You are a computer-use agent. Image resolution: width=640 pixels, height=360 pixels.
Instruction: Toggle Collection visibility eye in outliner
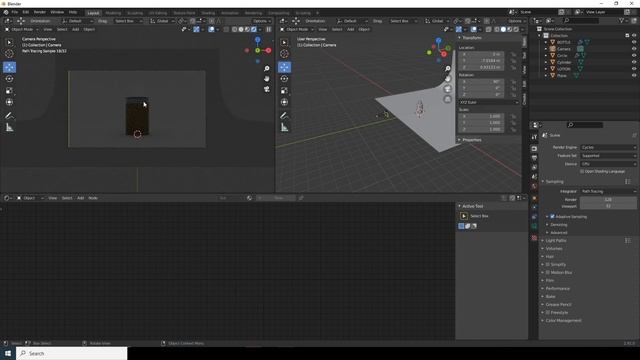point(634,36)
